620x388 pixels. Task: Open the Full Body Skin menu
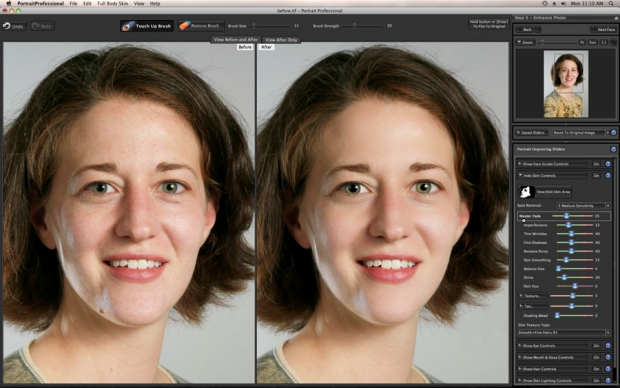113,3
